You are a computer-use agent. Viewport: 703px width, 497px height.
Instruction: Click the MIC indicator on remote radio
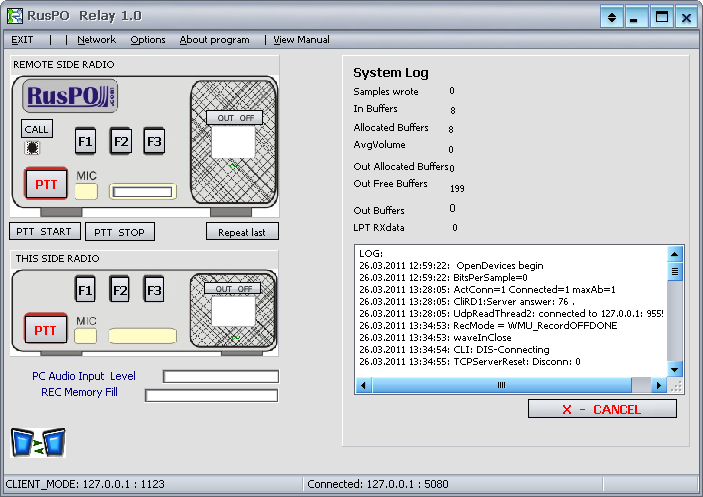click(x=86, y=191)
